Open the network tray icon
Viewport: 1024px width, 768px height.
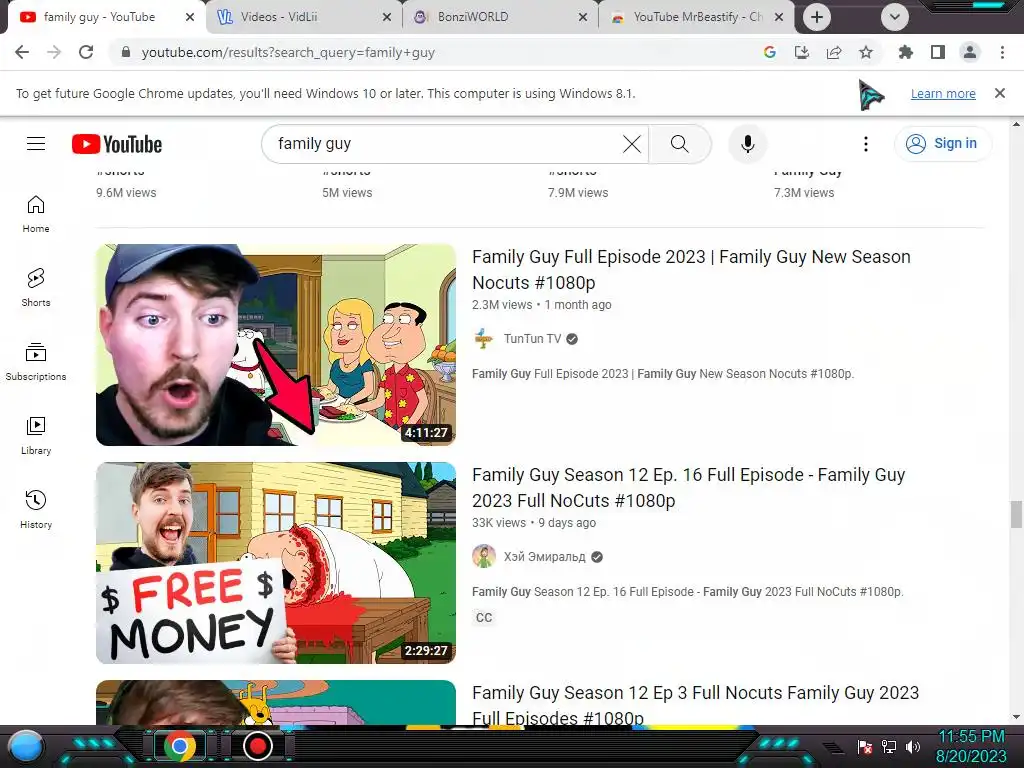tap(889, 746)
